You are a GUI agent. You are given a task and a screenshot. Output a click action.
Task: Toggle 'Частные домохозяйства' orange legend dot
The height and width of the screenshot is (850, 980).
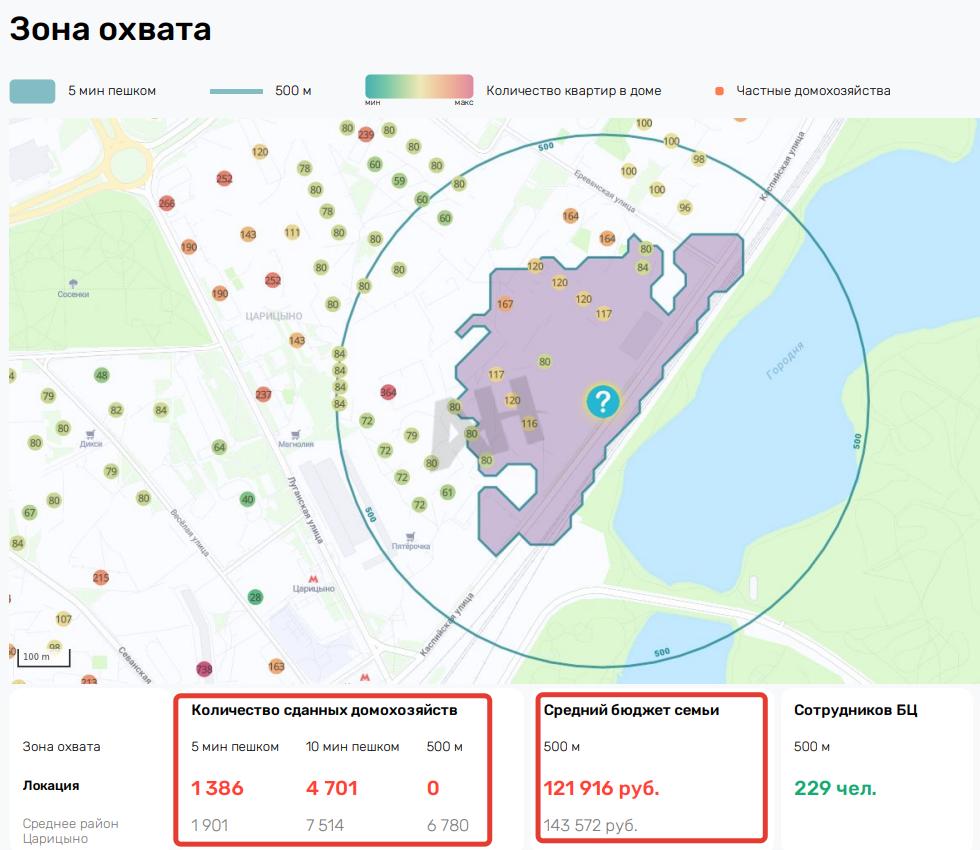pos(719,91)
